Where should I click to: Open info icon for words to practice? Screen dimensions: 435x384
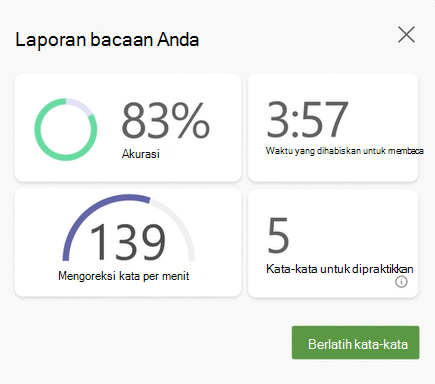tap(401, 282)
